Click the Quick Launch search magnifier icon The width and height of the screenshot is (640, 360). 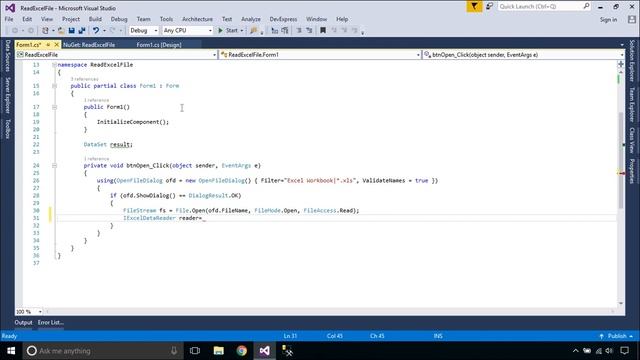586,6
